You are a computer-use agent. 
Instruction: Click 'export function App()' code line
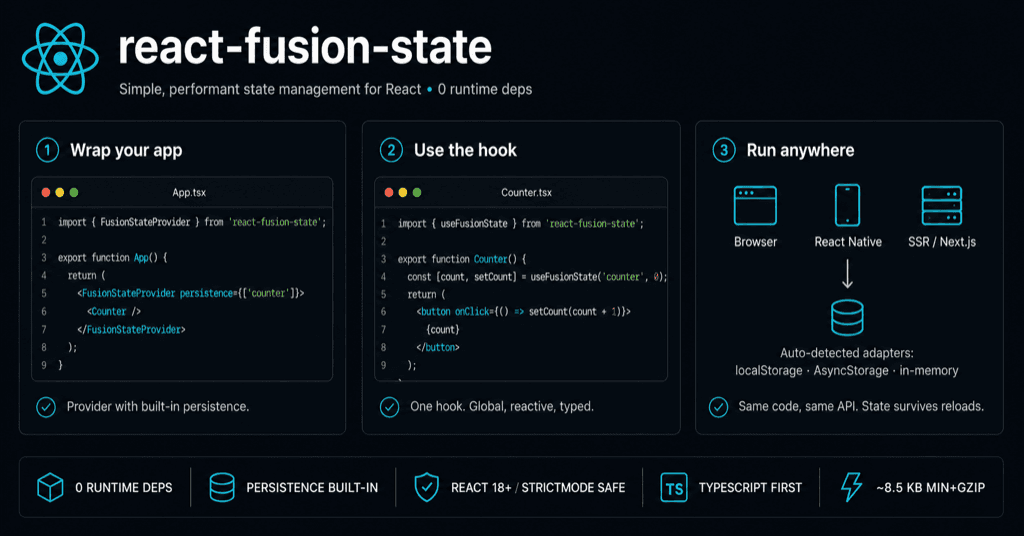point(112,258)
